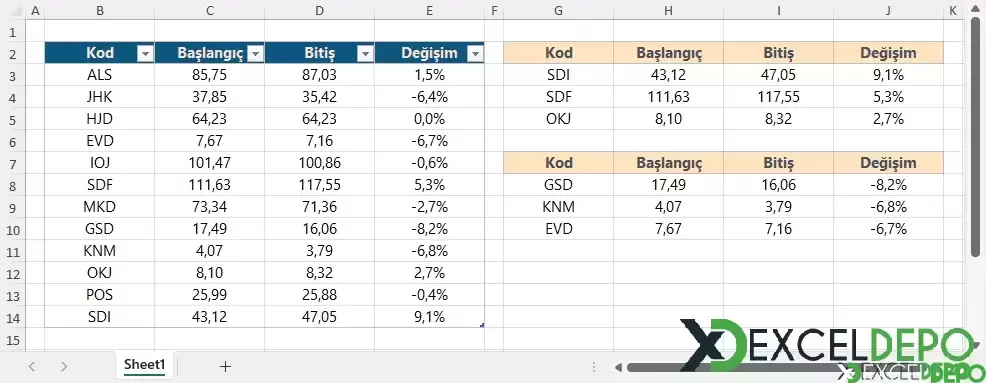Select row 7 header
The width and height of the screenshot is (986, 383).
click(x=13, y=164)
